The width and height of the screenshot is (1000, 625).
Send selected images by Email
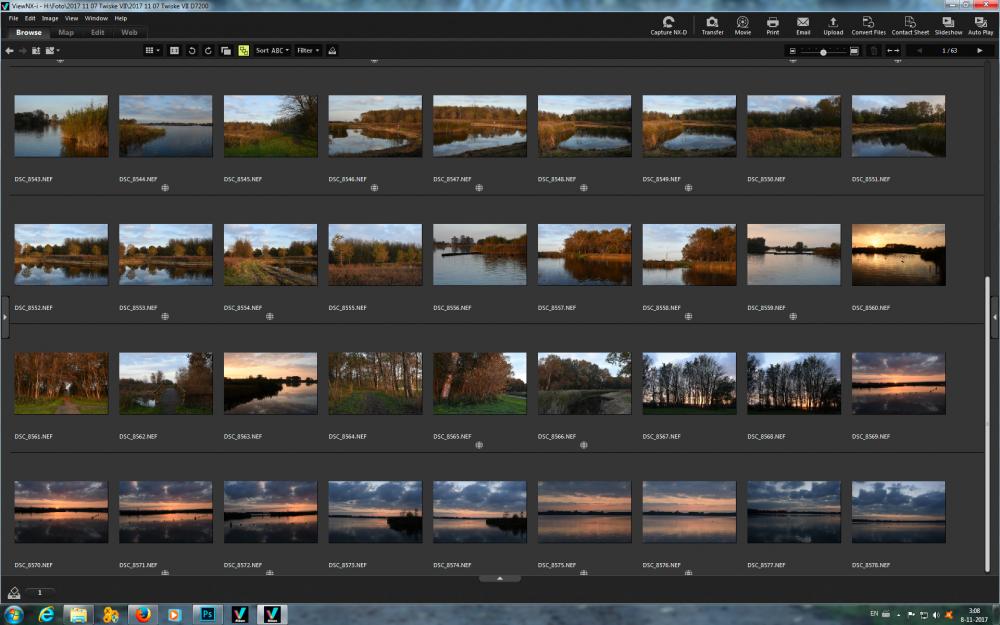[803, 26]
